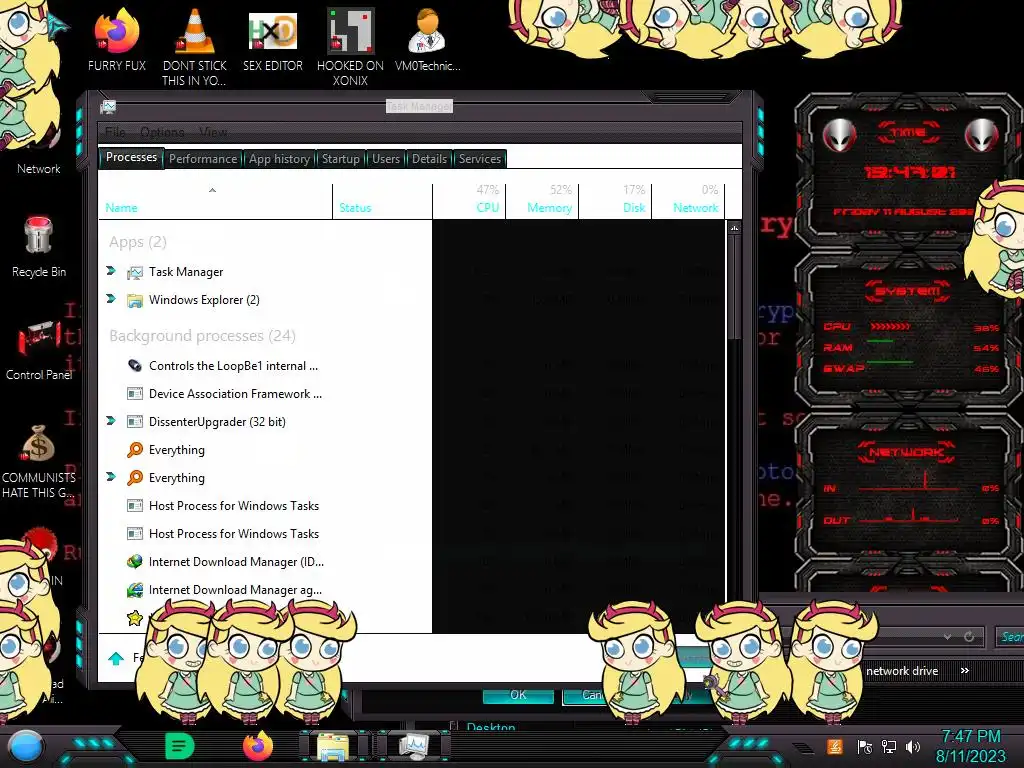Click the volume speaker tray icon
Screen dimensions: 1024x768
pos(913,747)
